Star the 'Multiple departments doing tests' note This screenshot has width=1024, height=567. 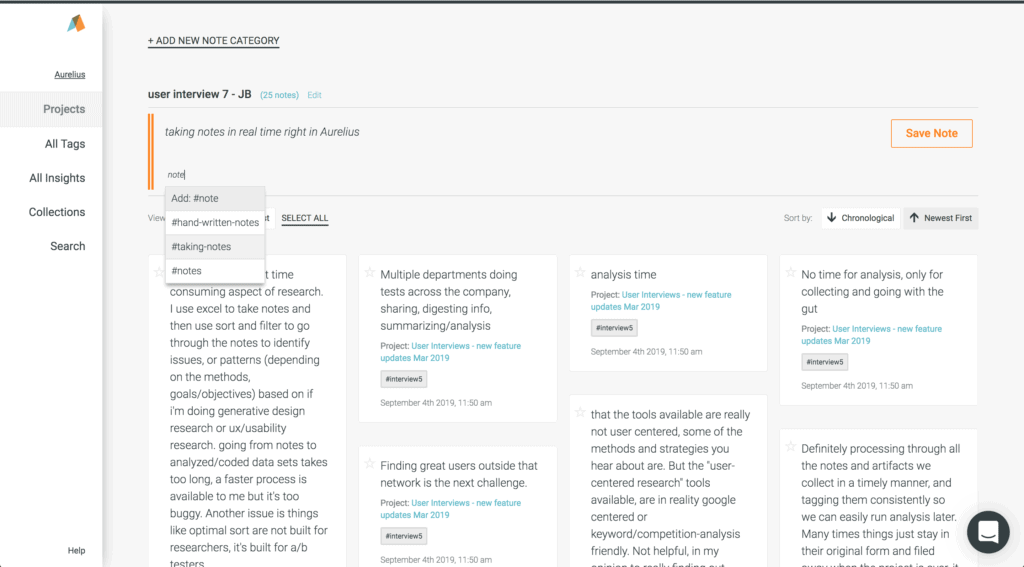[370, 272]
